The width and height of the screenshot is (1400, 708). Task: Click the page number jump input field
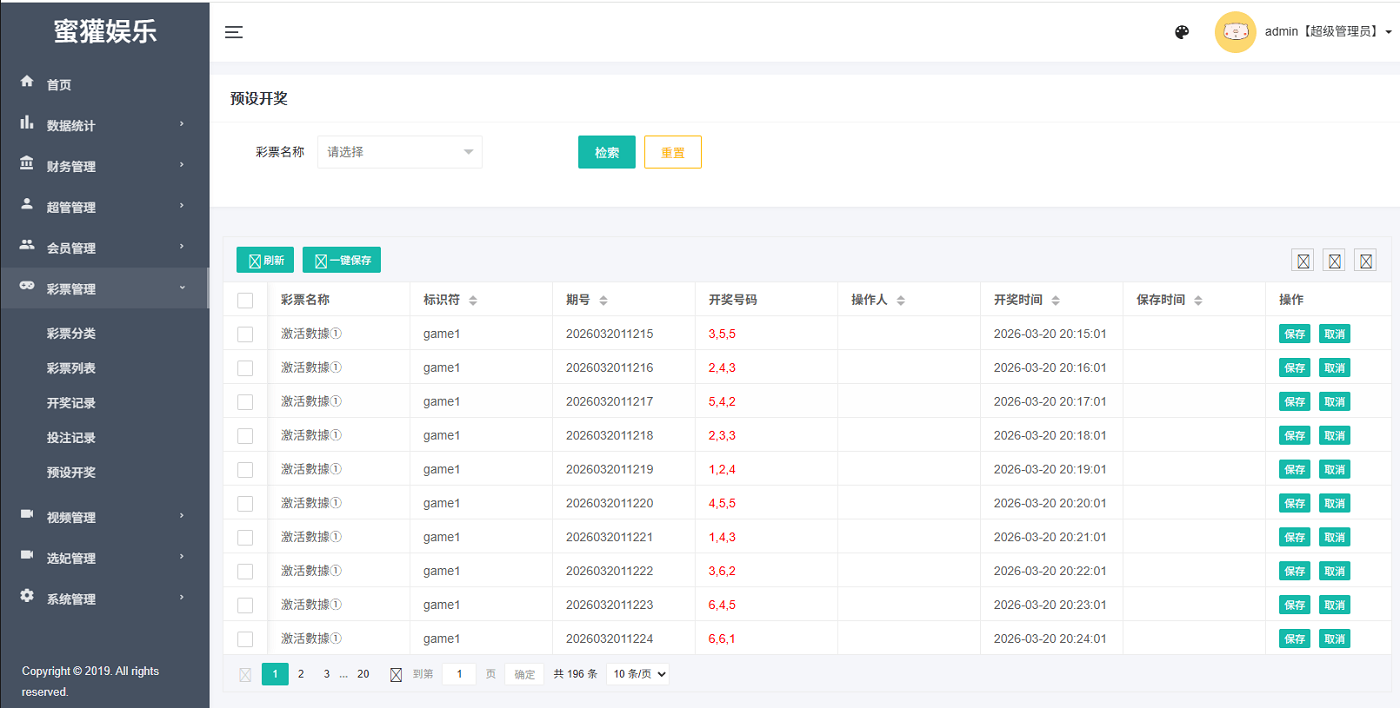coord(459,674)
